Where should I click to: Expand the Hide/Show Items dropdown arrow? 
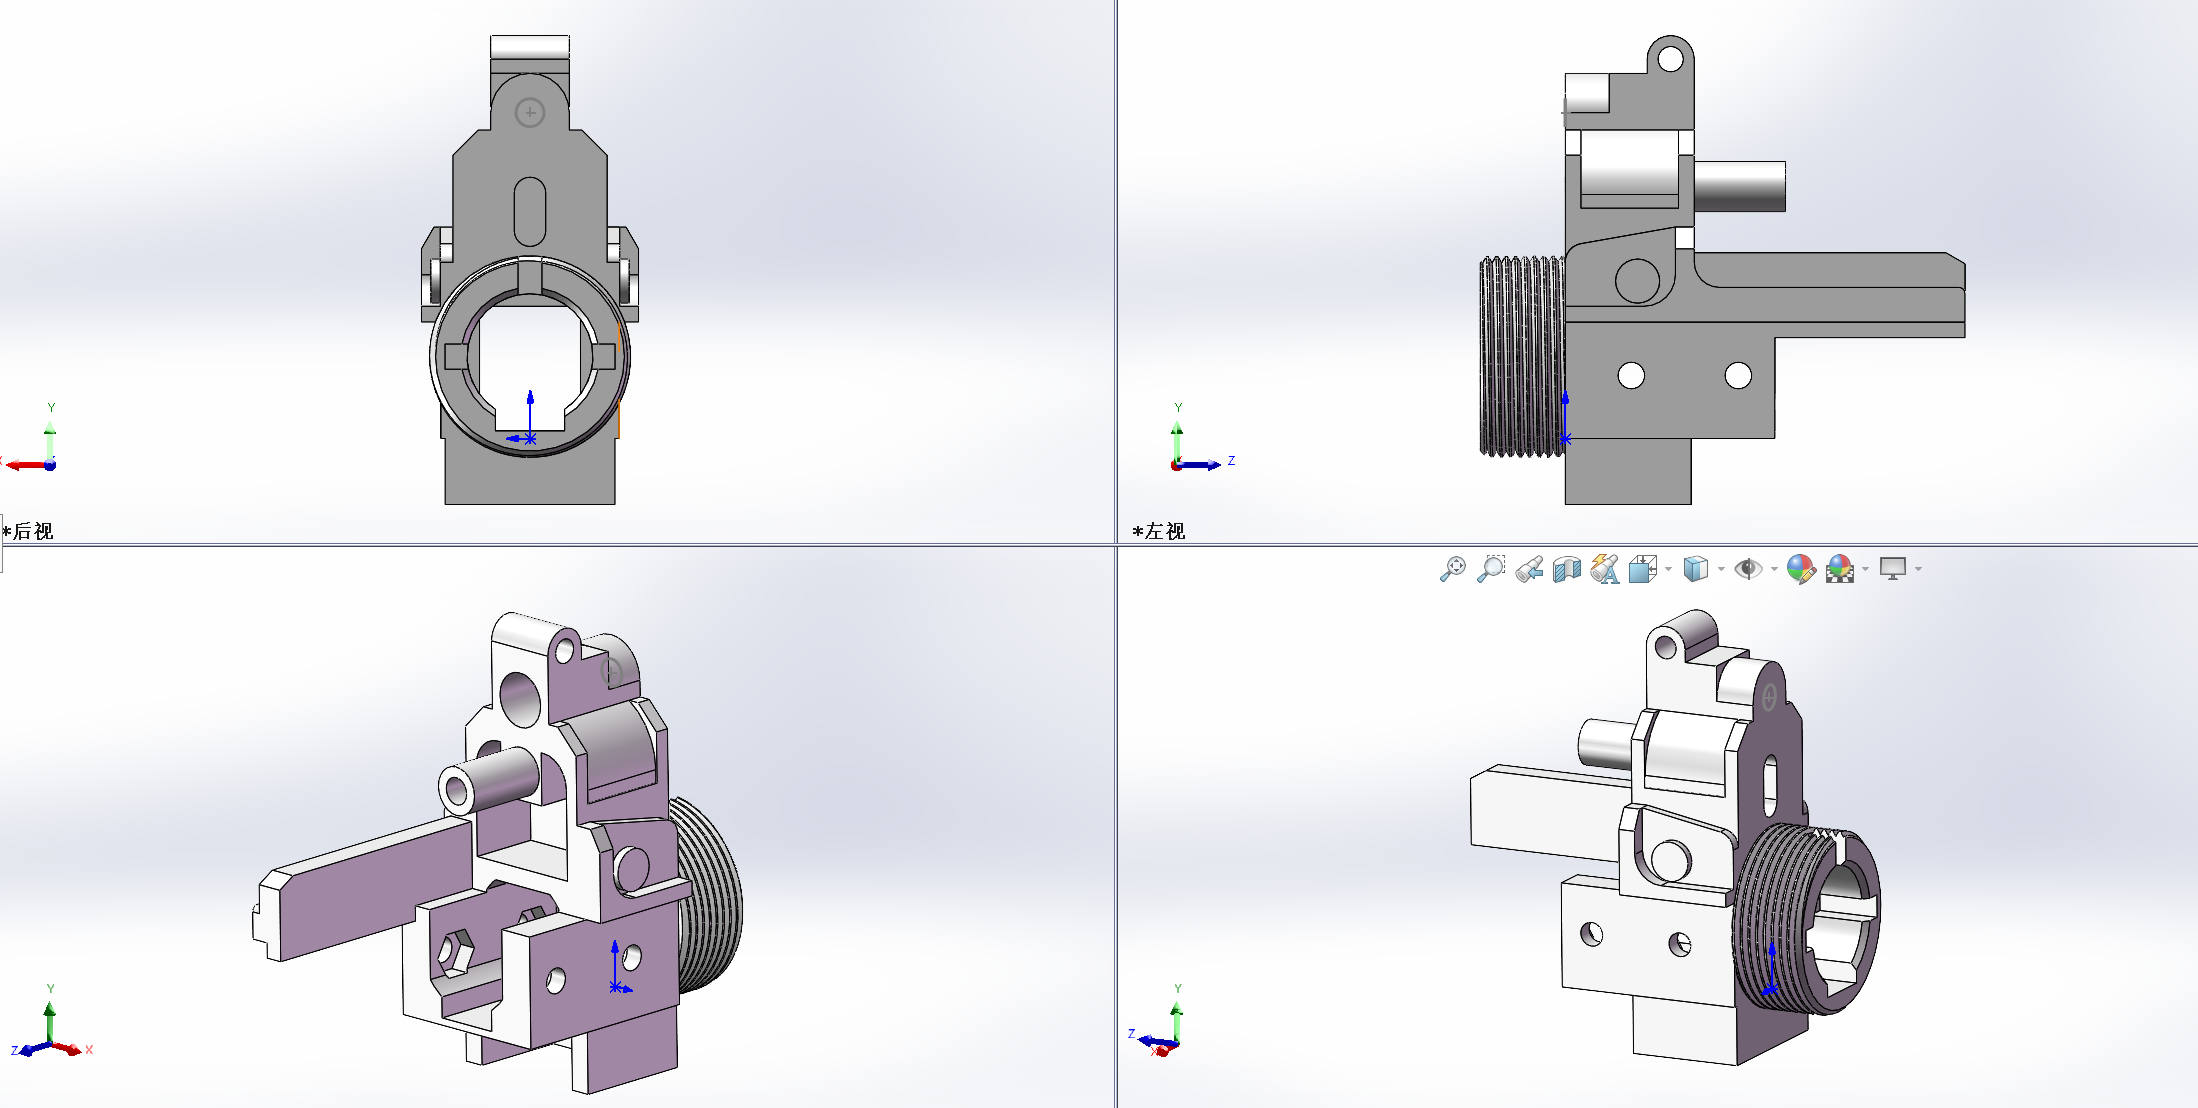[1774, 569]
